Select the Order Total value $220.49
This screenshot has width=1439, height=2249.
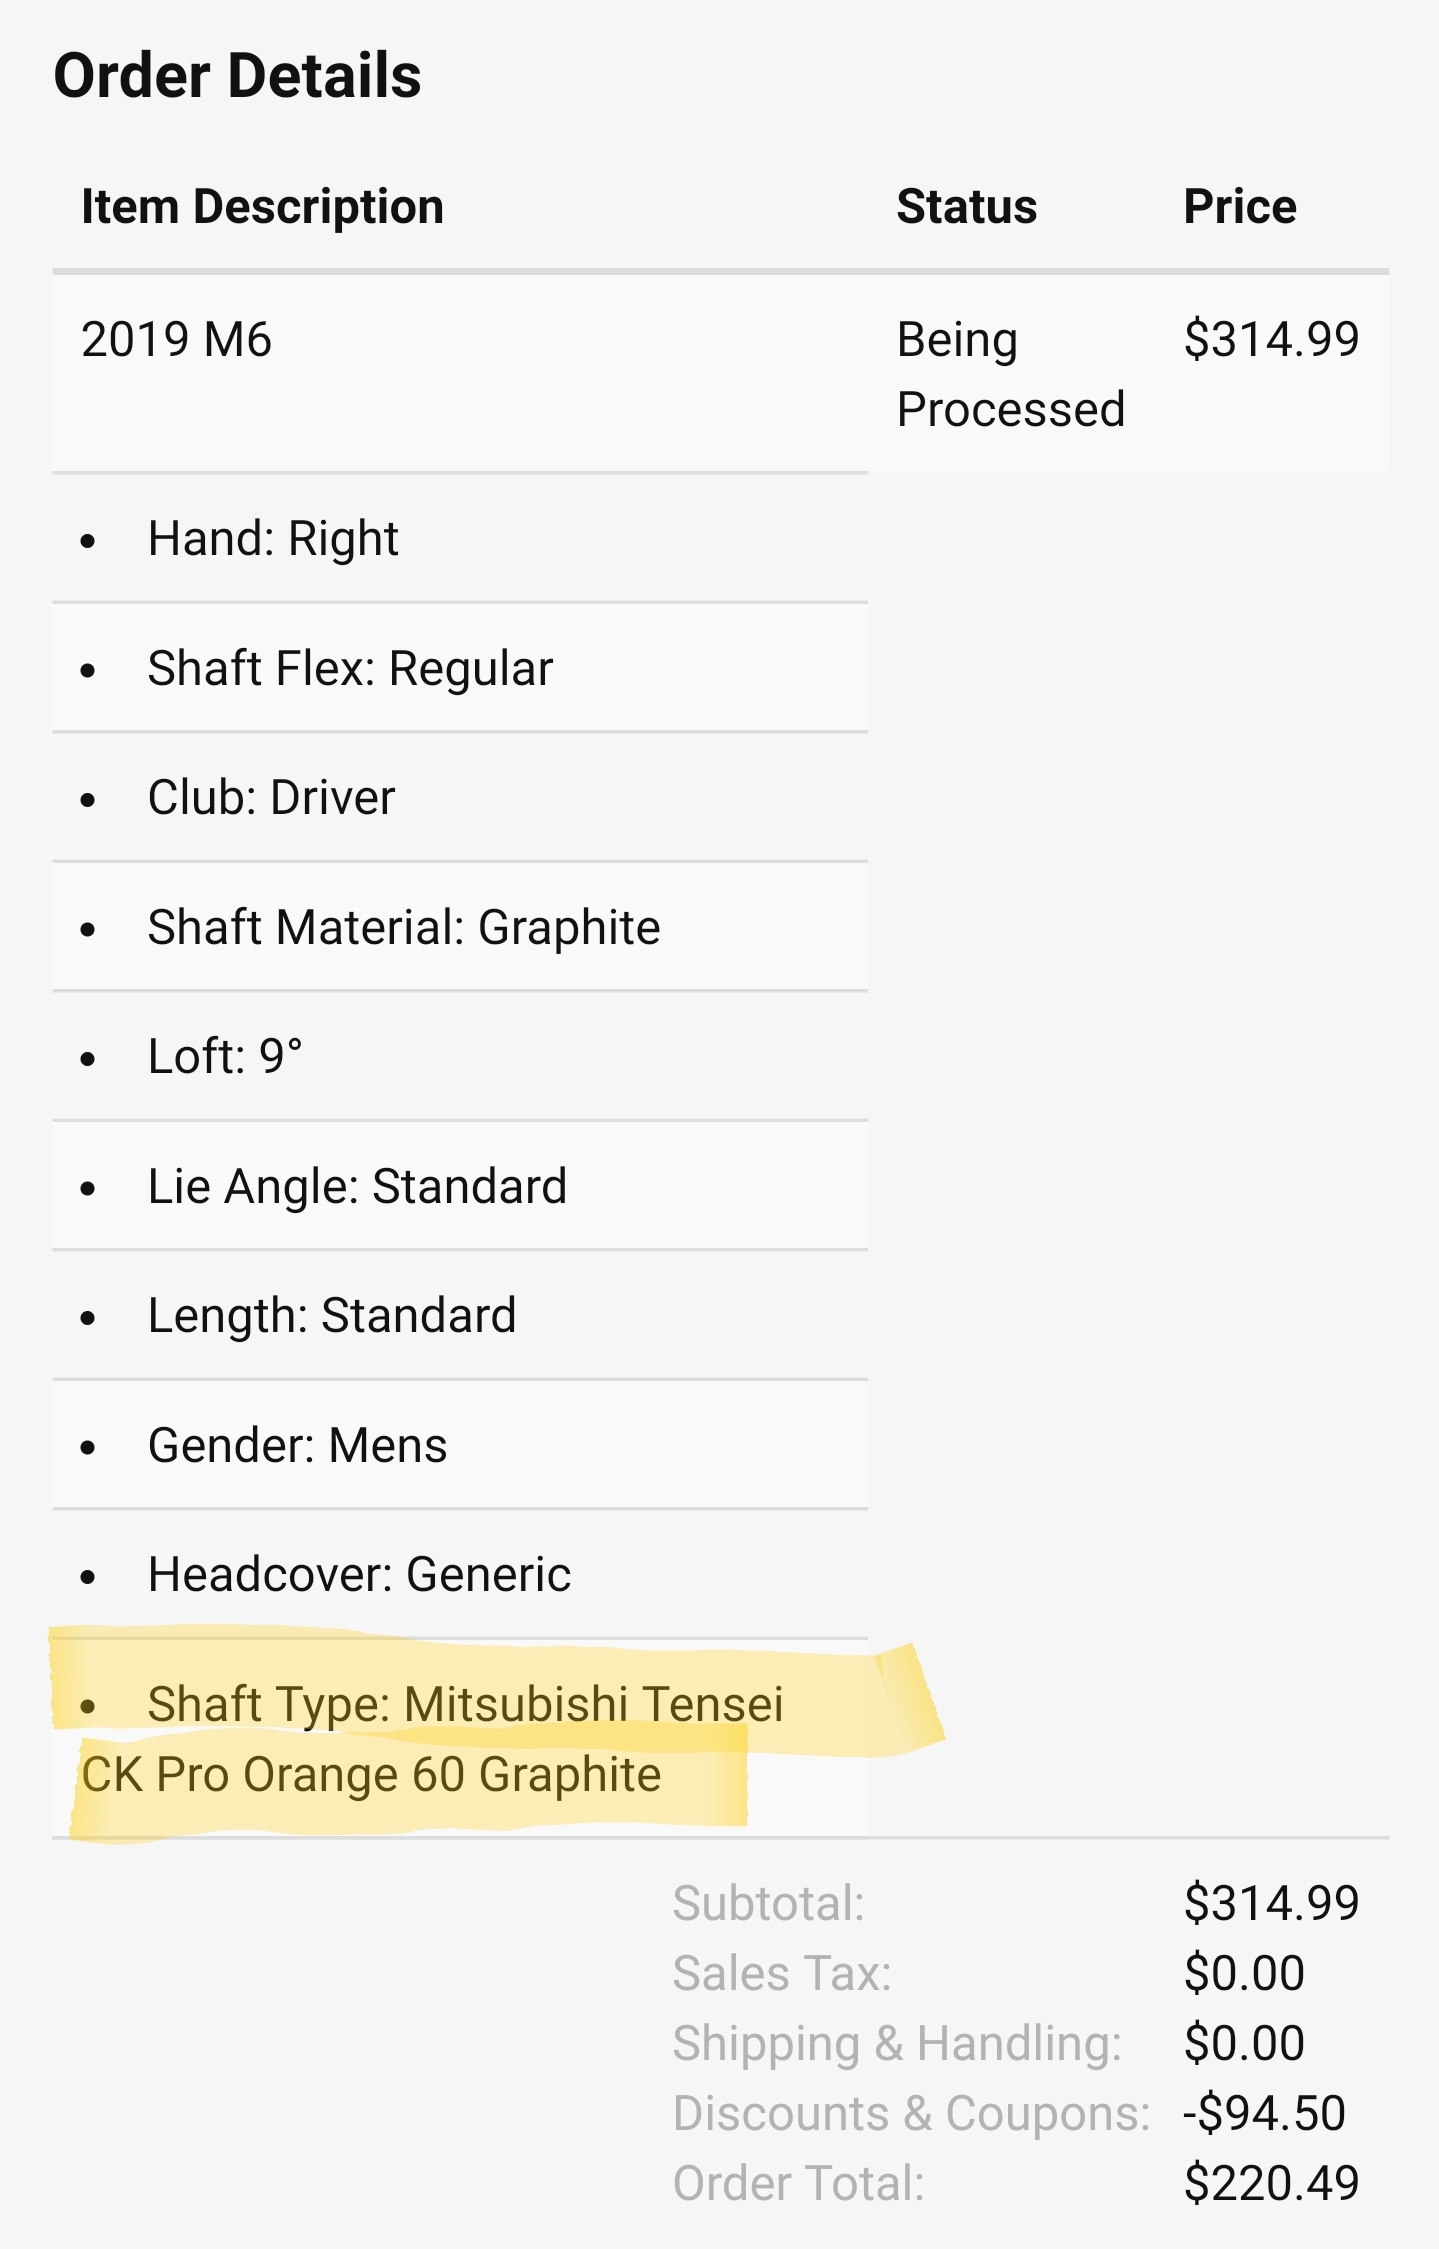pos(1271,2184)
